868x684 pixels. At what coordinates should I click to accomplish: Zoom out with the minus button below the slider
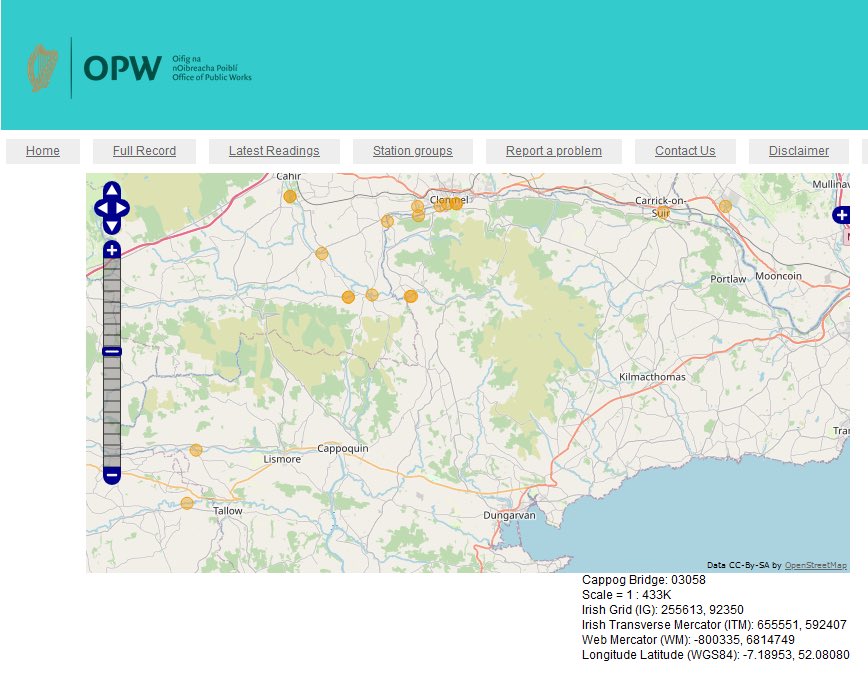tap(110, 474)
